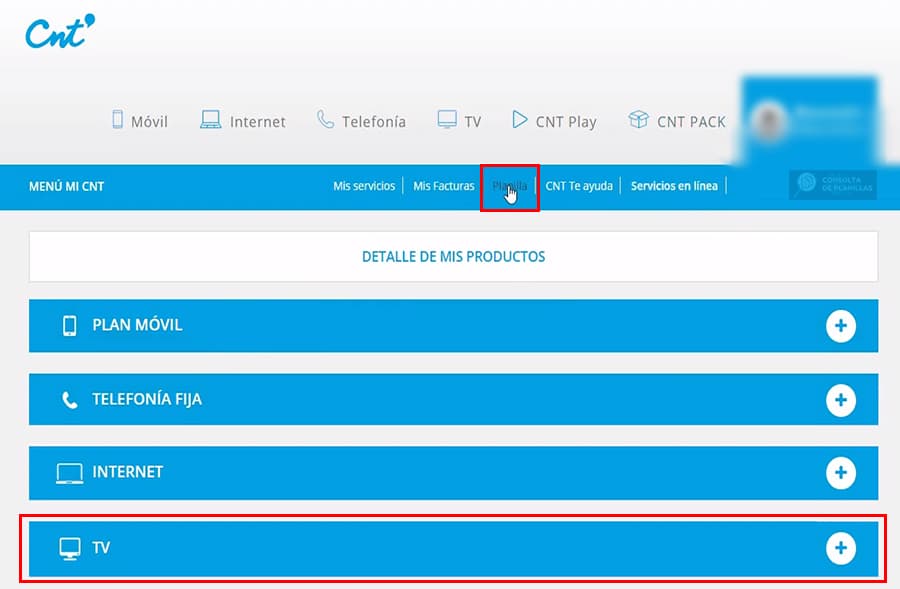Select the Planilla menu option

coord(509,186)
